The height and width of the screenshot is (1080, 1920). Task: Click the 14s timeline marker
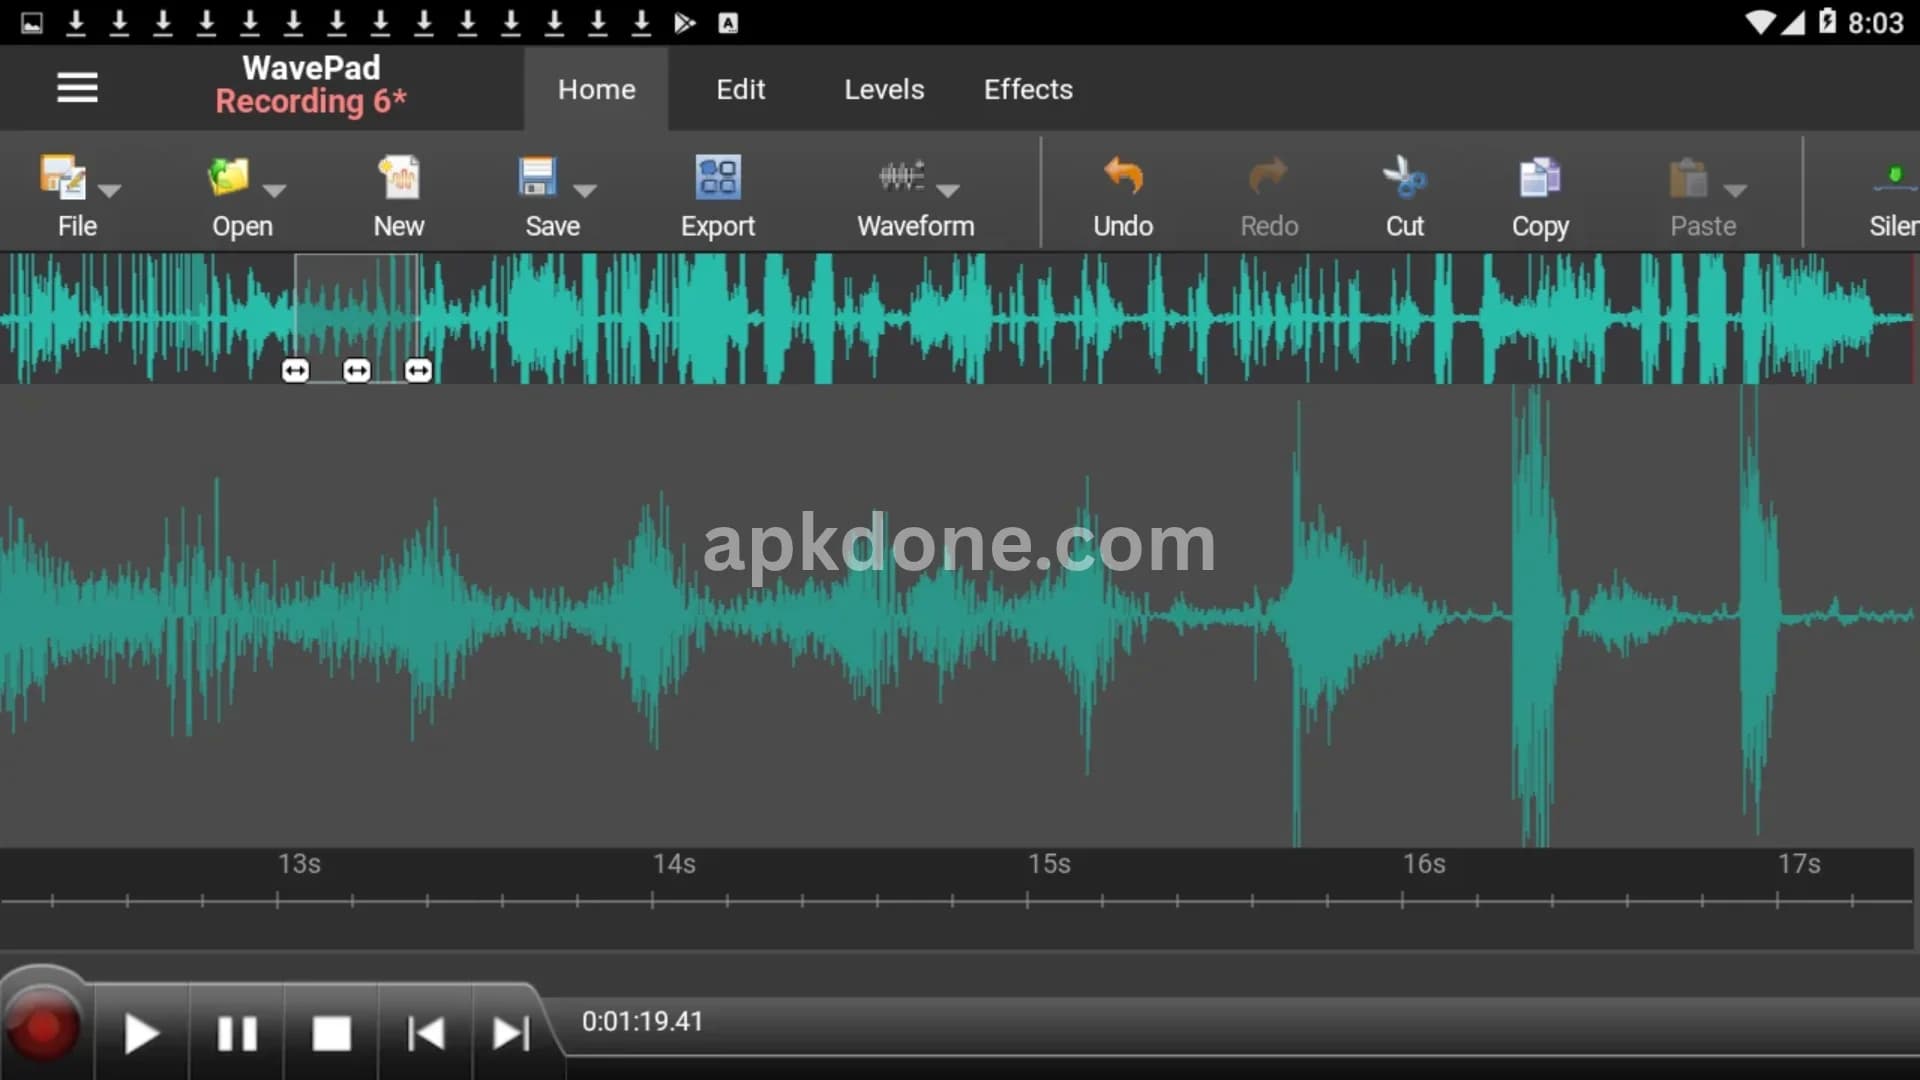674,863
